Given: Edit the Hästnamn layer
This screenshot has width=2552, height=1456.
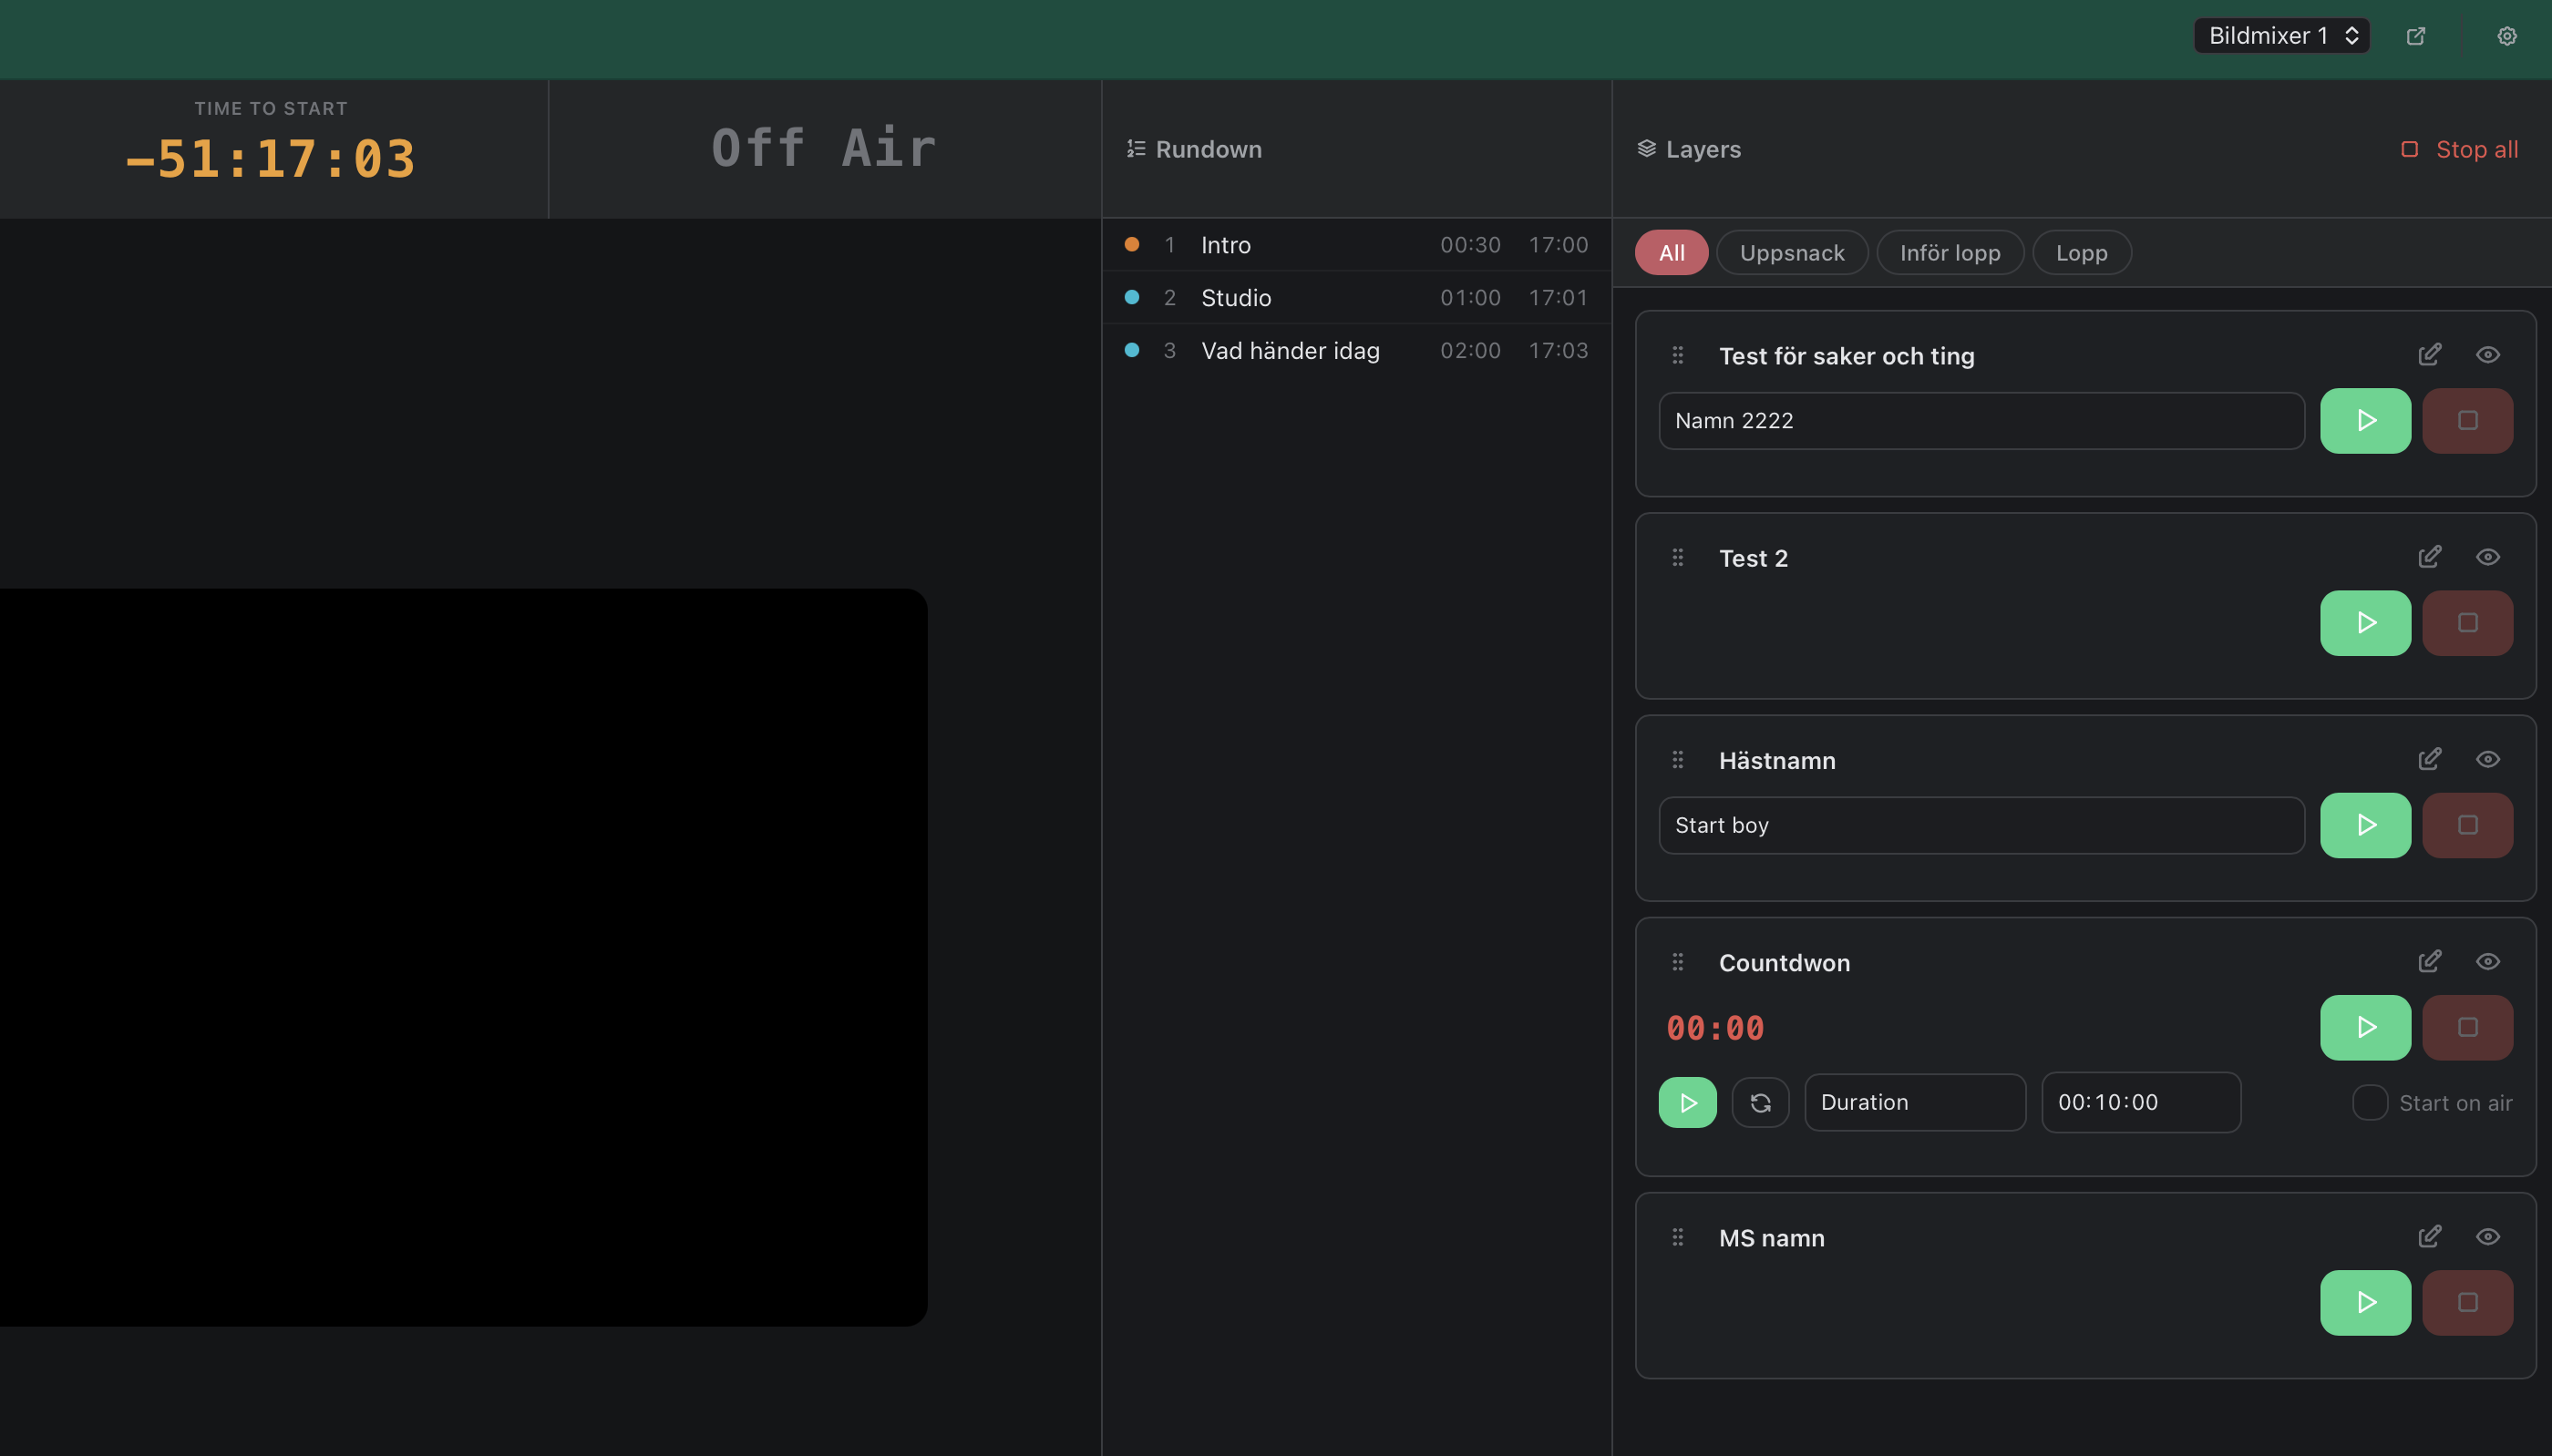Looking at the screenshot, I should [2430, 760].
